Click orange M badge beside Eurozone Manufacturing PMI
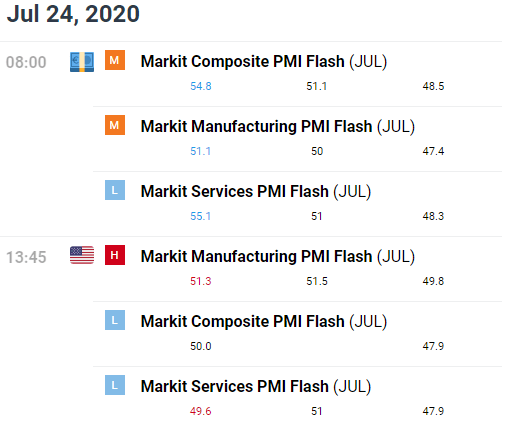The height and width of the screenshot is (422, 525). click(x=115, y=125)
